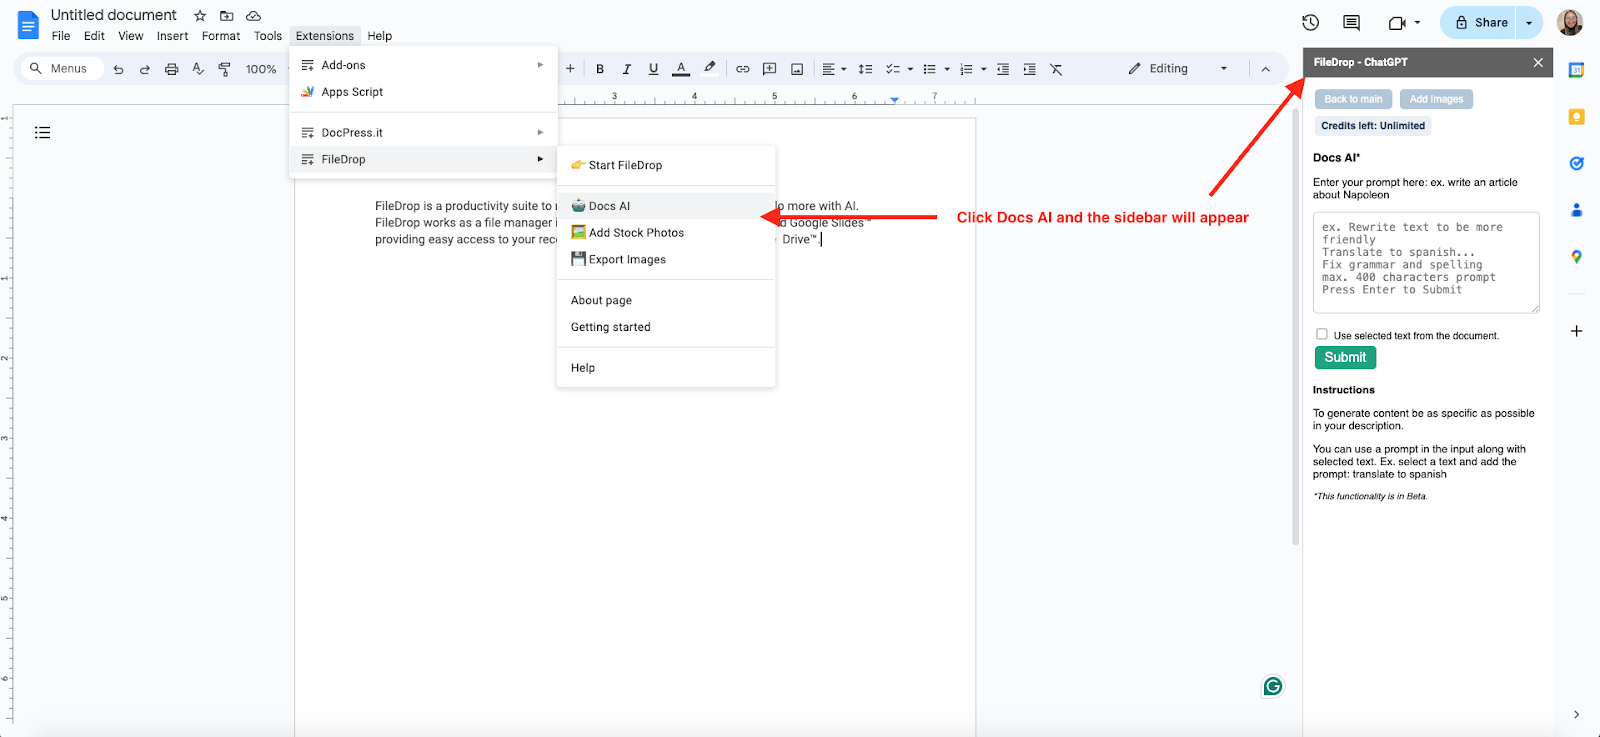Choose Start FileDrop from submenu
Image resolution: width=1600 pixels, height=737 pixels.
click(x=666, y=165)
